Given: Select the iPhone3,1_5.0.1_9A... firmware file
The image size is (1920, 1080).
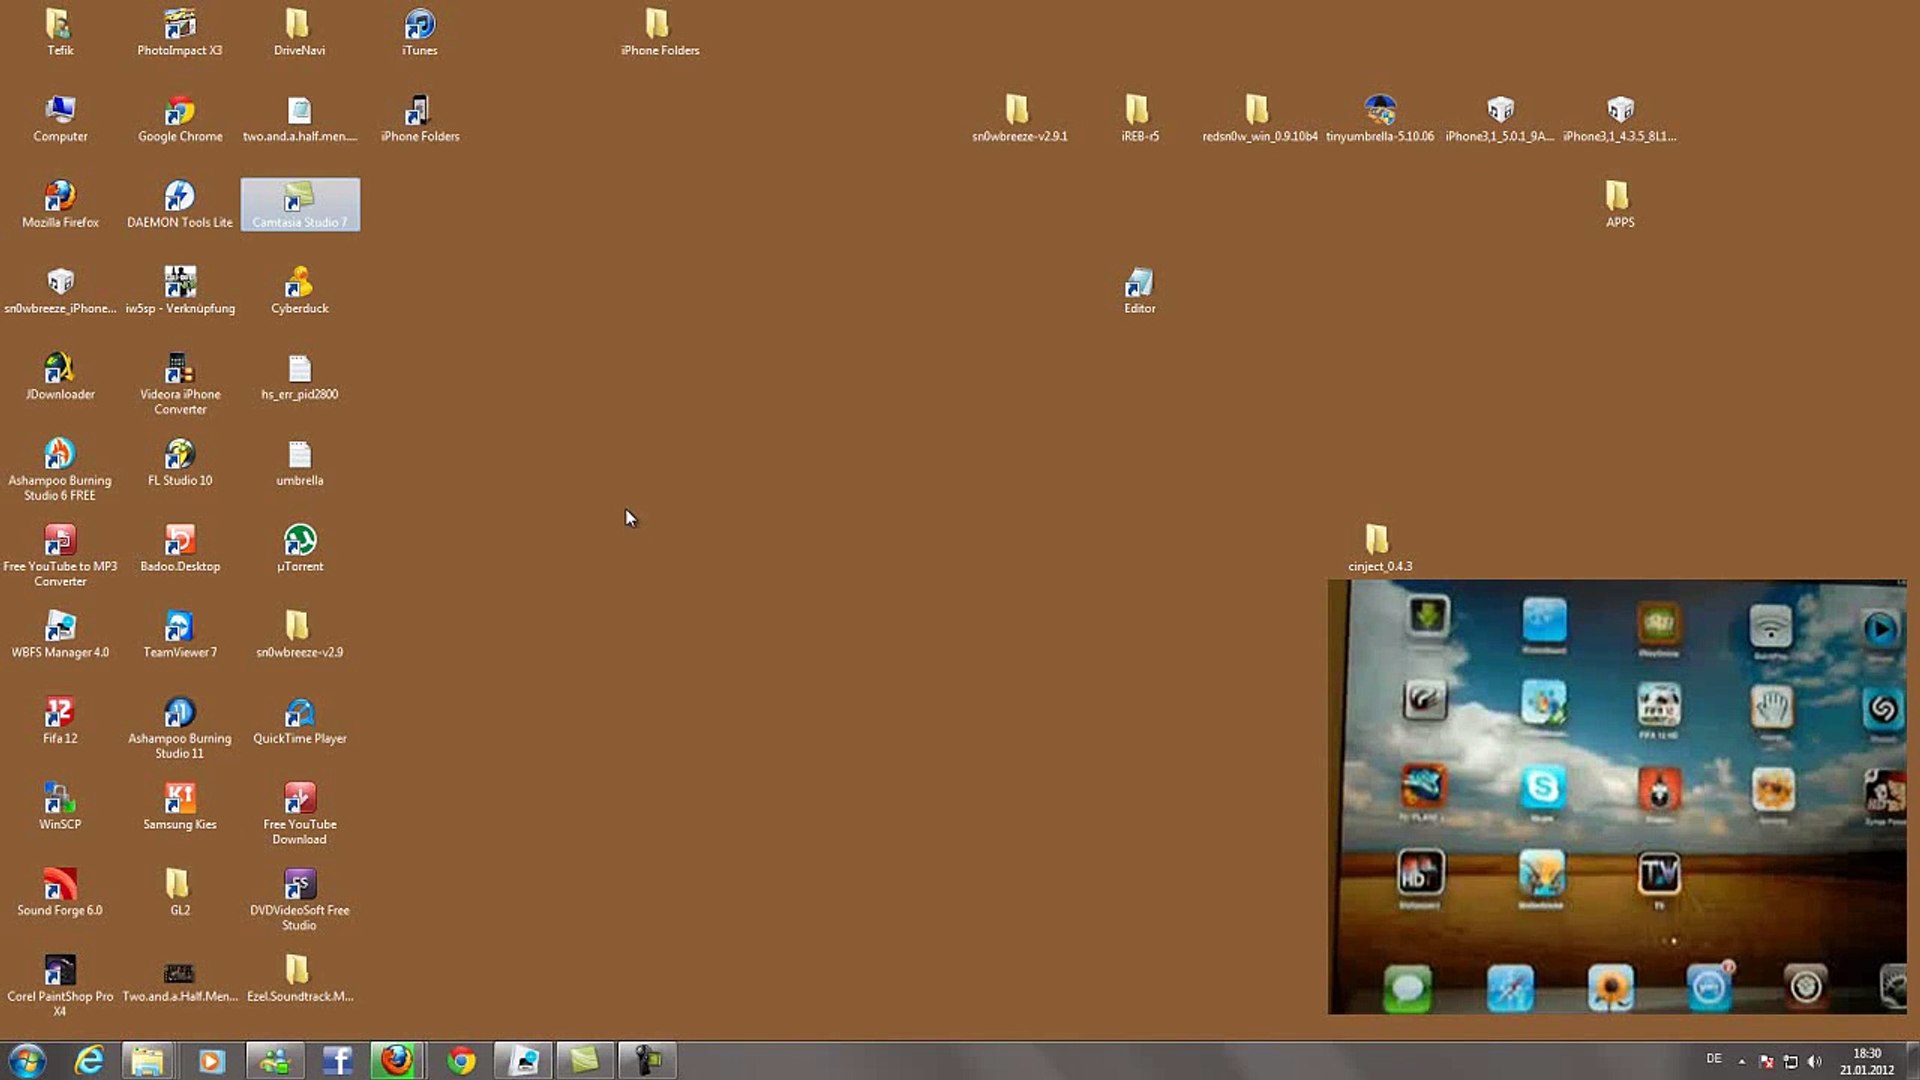Looking at the screenshot, I should point(1500,119).
